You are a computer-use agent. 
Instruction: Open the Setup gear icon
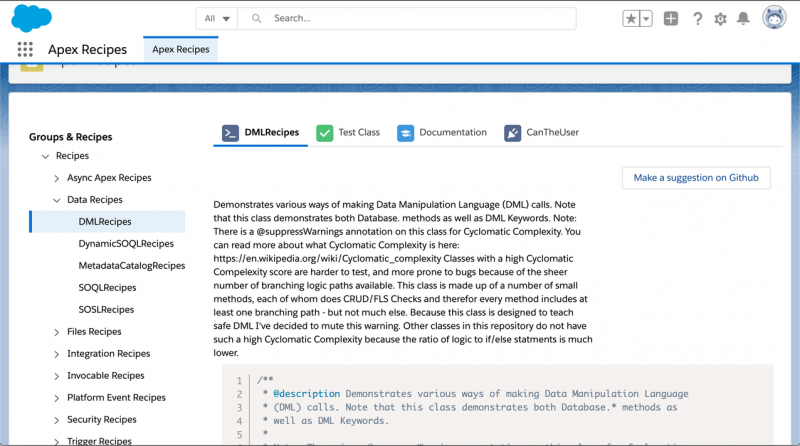click(x=720, y=19)
